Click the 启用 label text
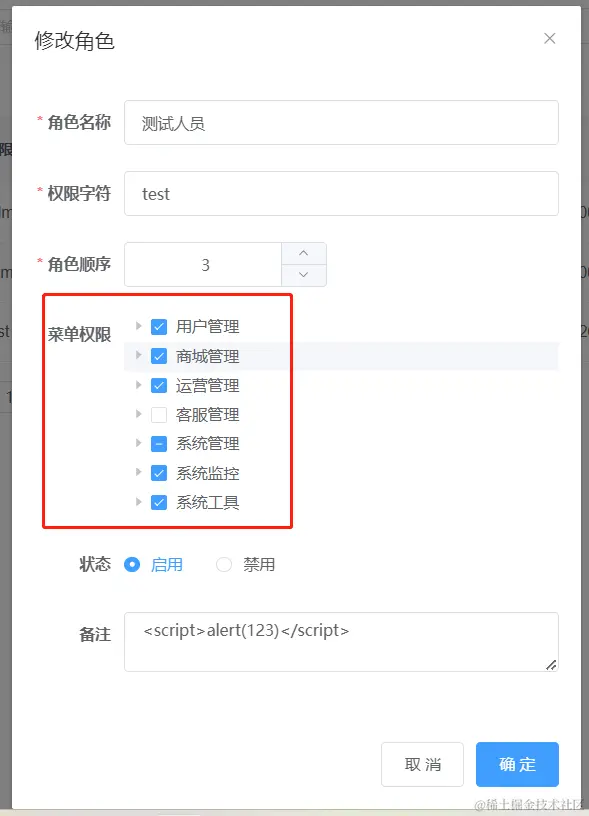This screenshot has height=816, width=589. pos(167,565)
